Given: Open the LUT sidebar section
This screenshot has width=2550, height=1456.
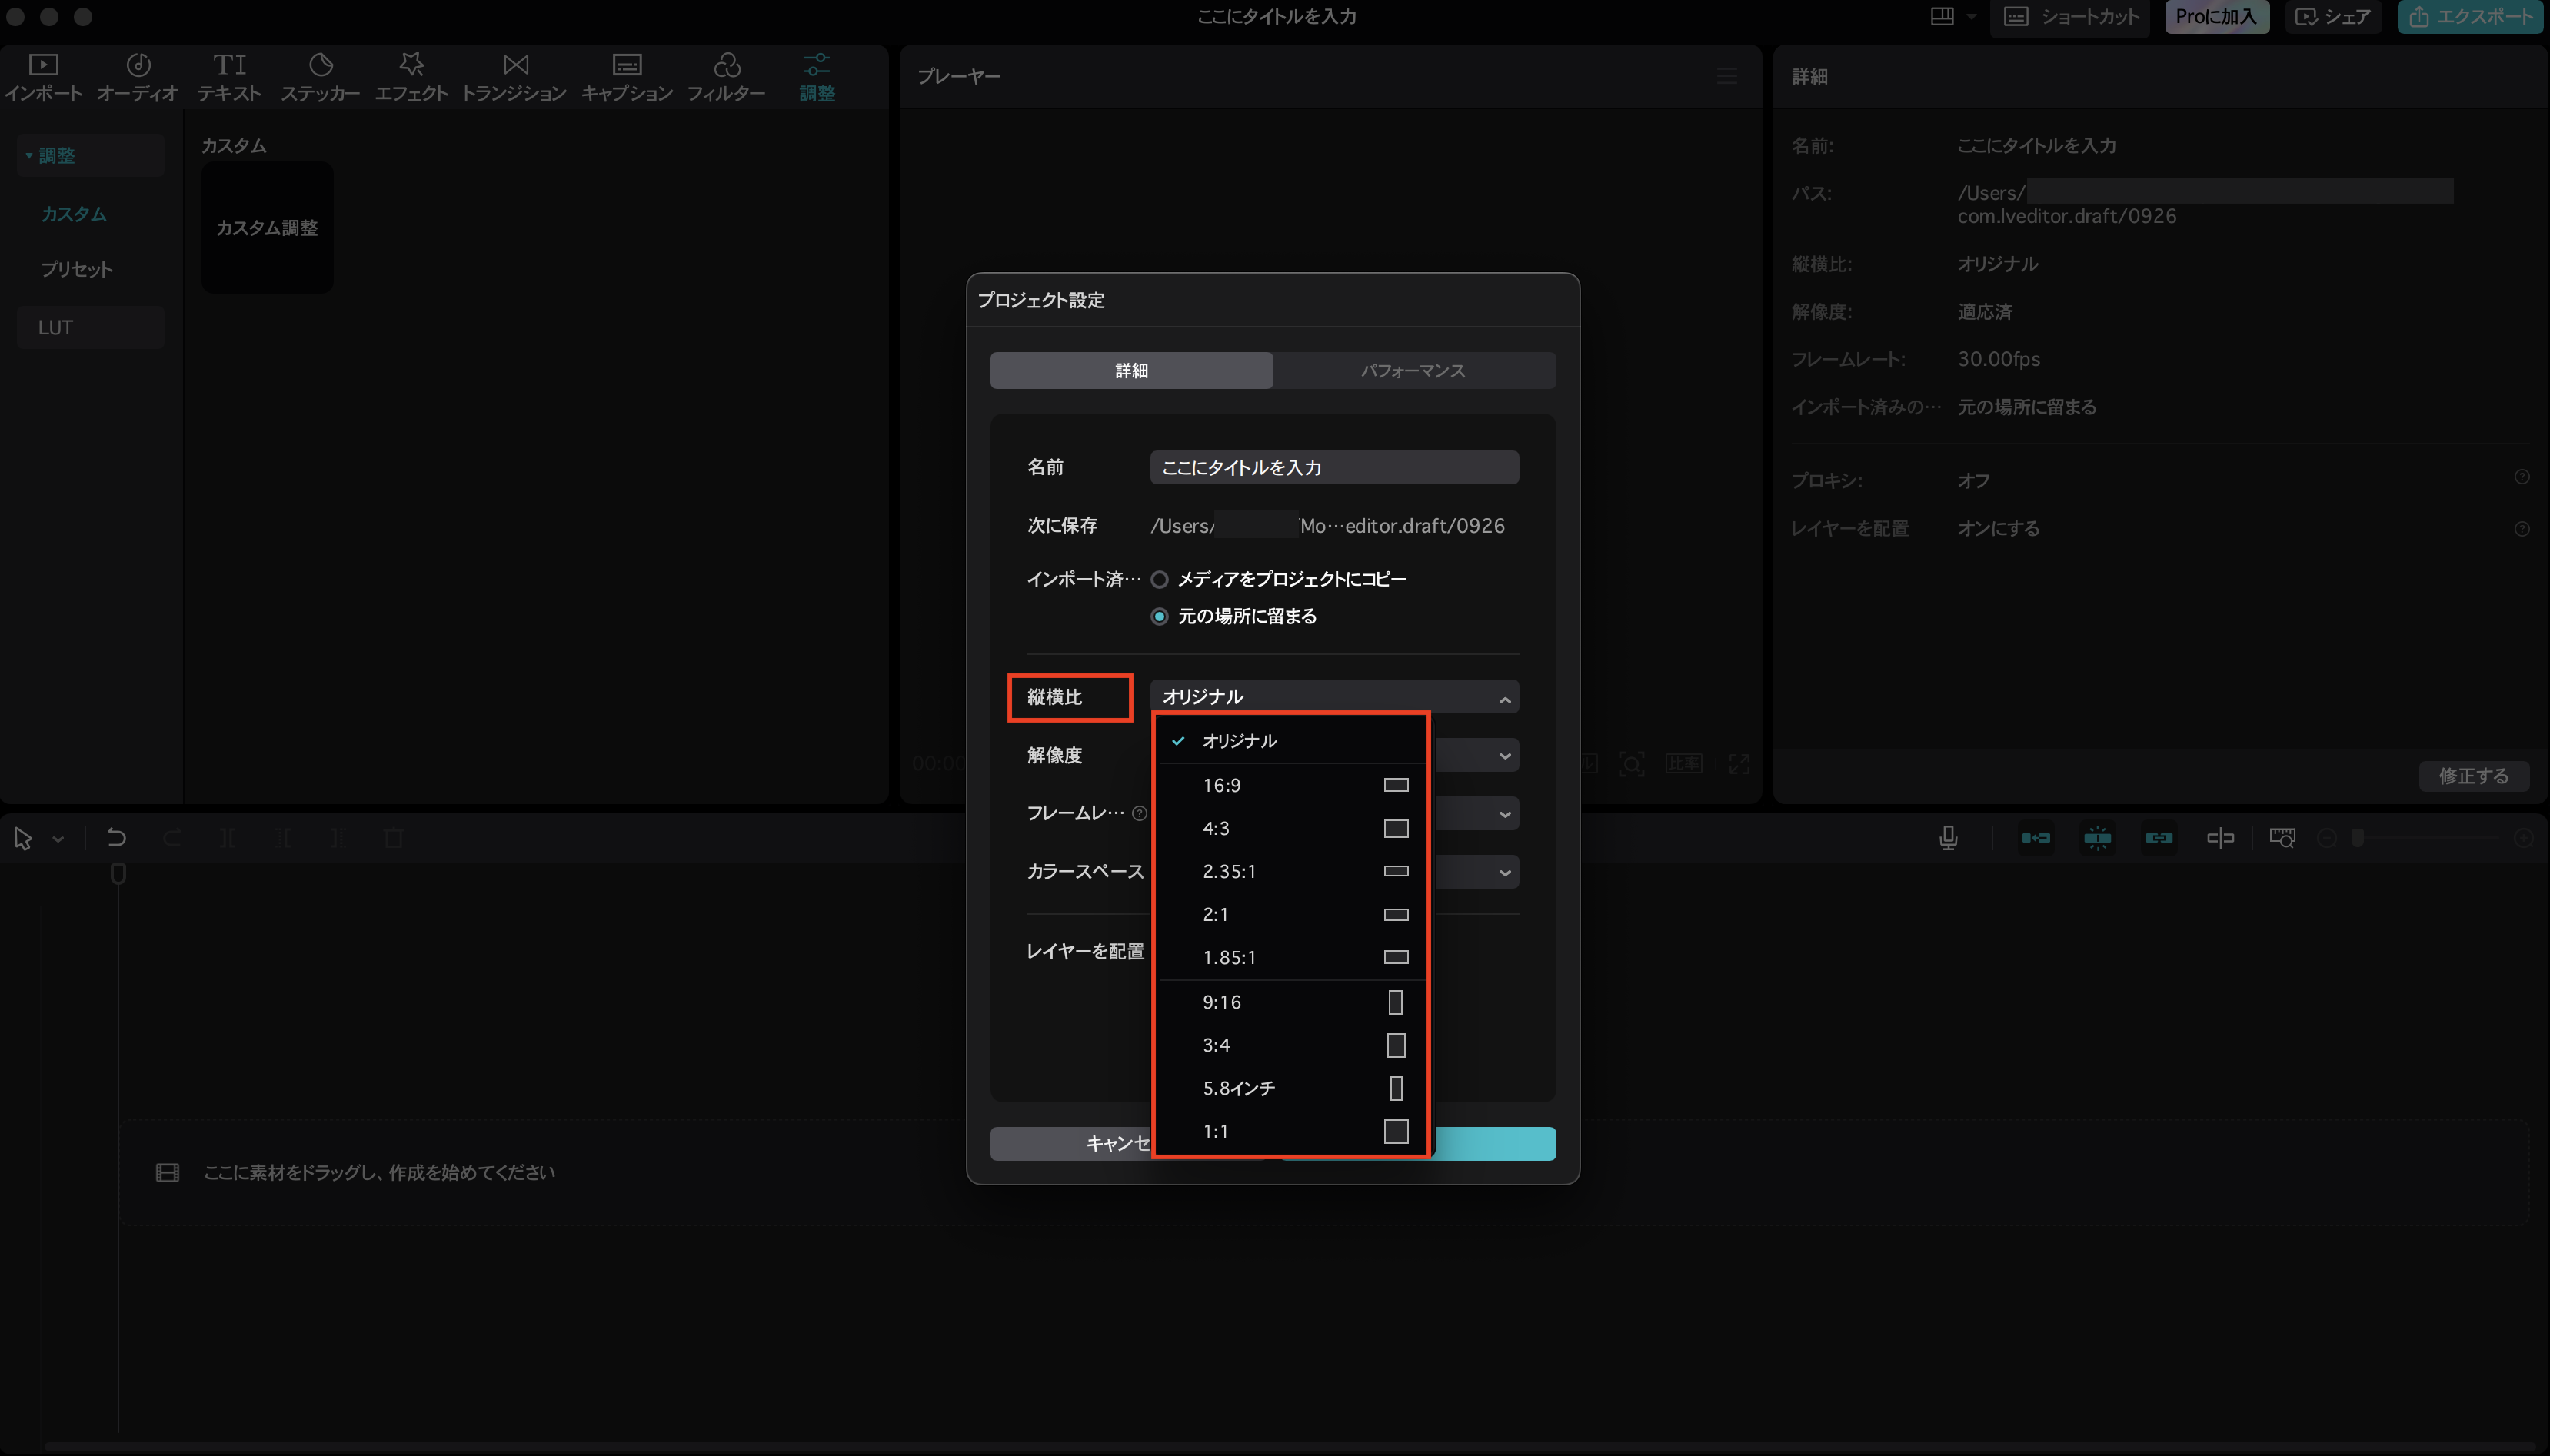Looking at the screenshot, I should 90,327.
